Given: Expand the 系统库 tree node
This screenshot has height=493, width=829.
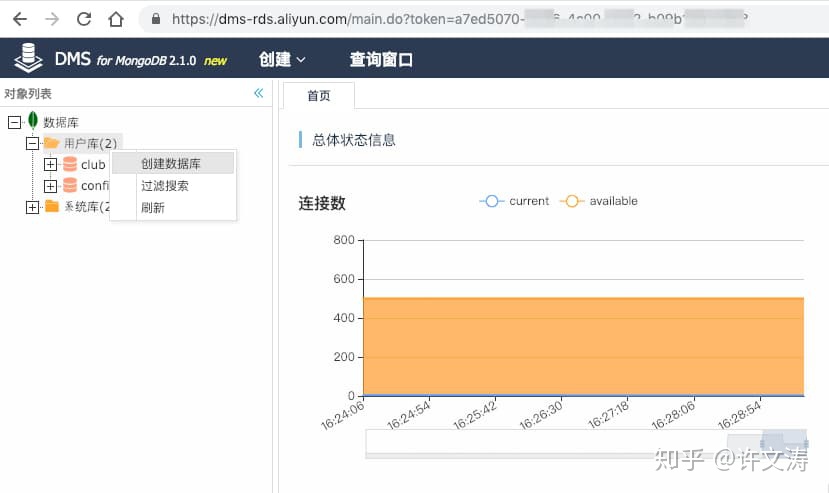Looking at the screenshot, I should click(x=32, y=207).
